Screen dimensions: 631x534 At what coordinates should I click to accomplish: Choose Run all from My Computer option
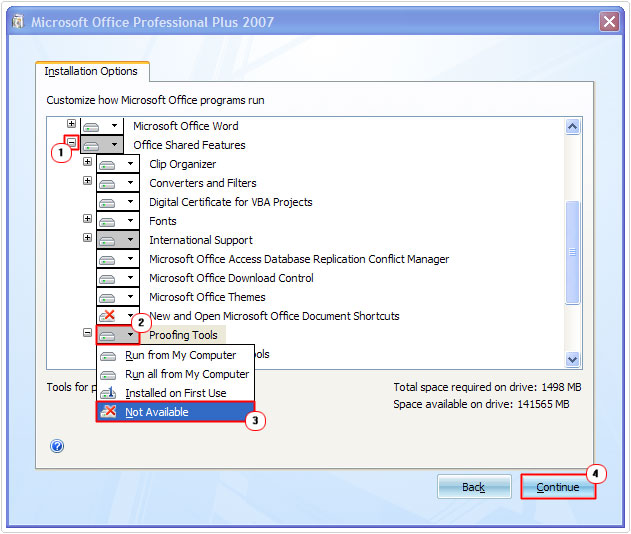[175, 374]
